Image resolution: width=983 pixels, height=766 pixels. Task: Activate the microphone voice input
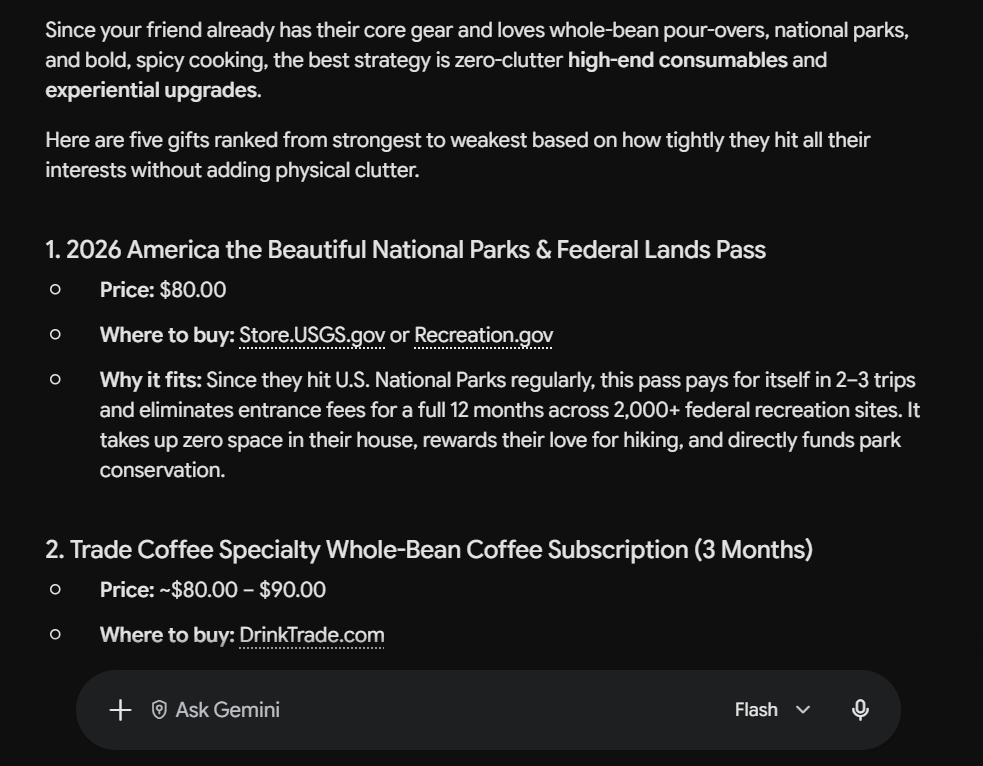pos(860,710)
